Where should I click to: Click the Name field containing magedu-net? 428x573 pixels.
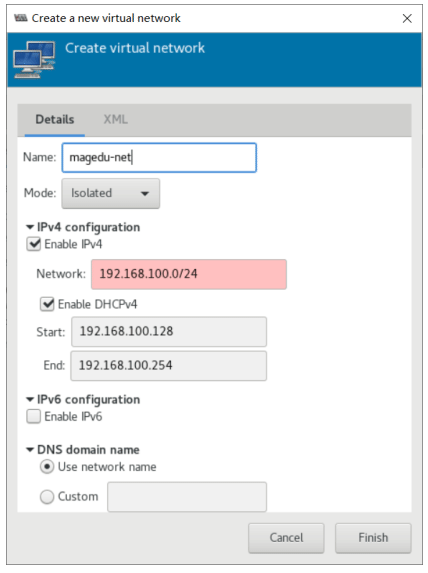(159, 158)
